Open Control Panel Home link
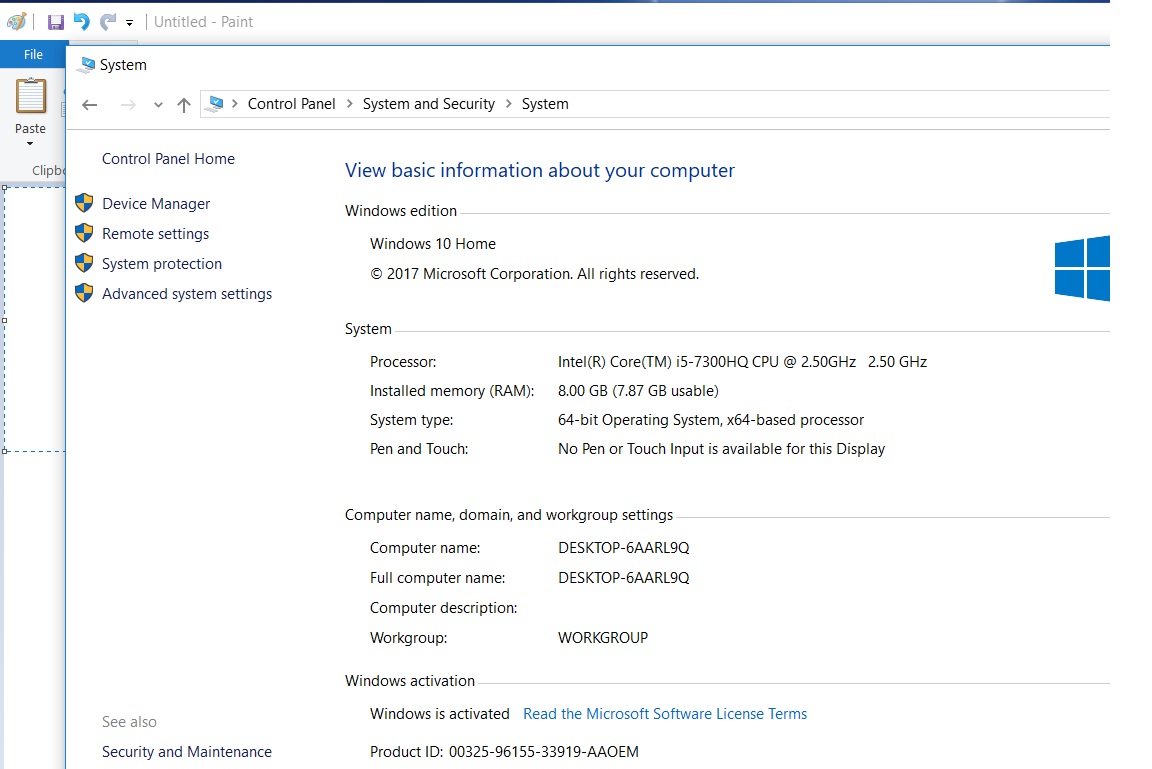 (x=168, y=159)
